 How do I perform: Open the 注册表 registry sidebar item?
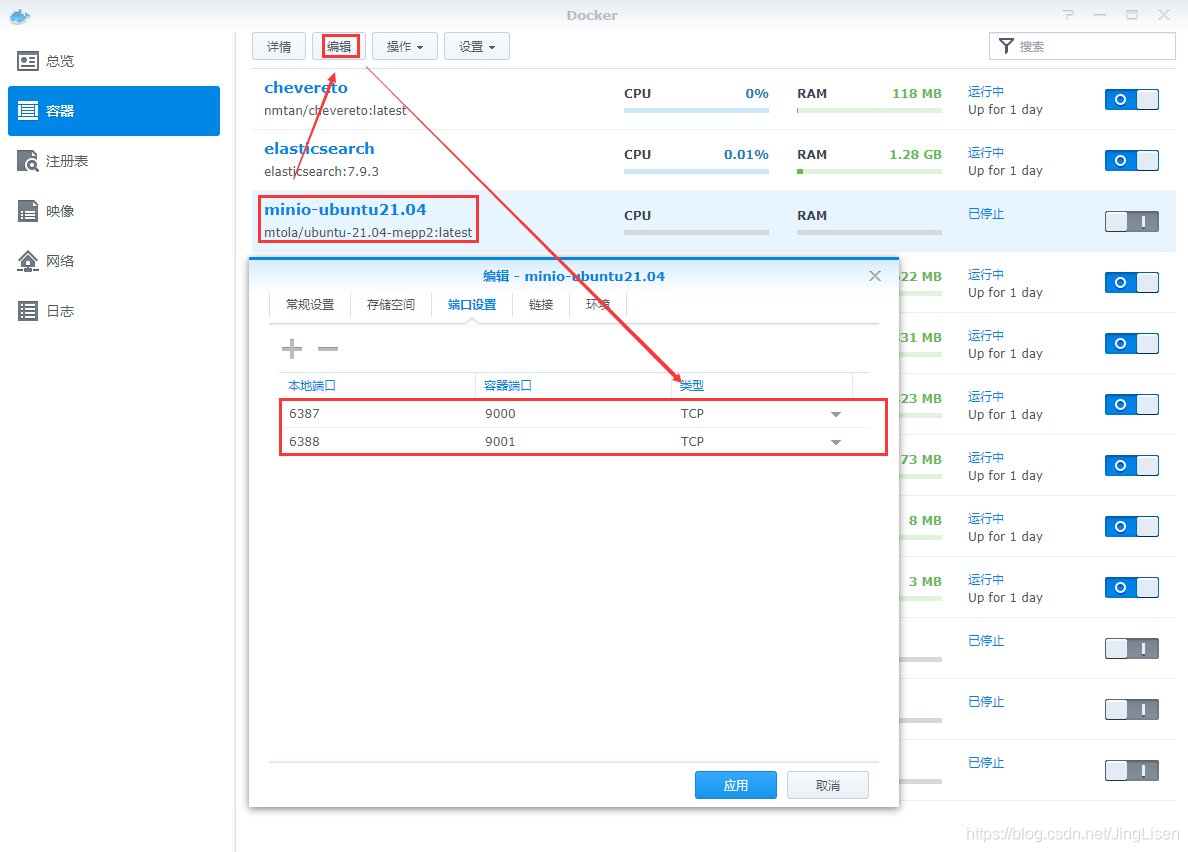coord(114,161)
